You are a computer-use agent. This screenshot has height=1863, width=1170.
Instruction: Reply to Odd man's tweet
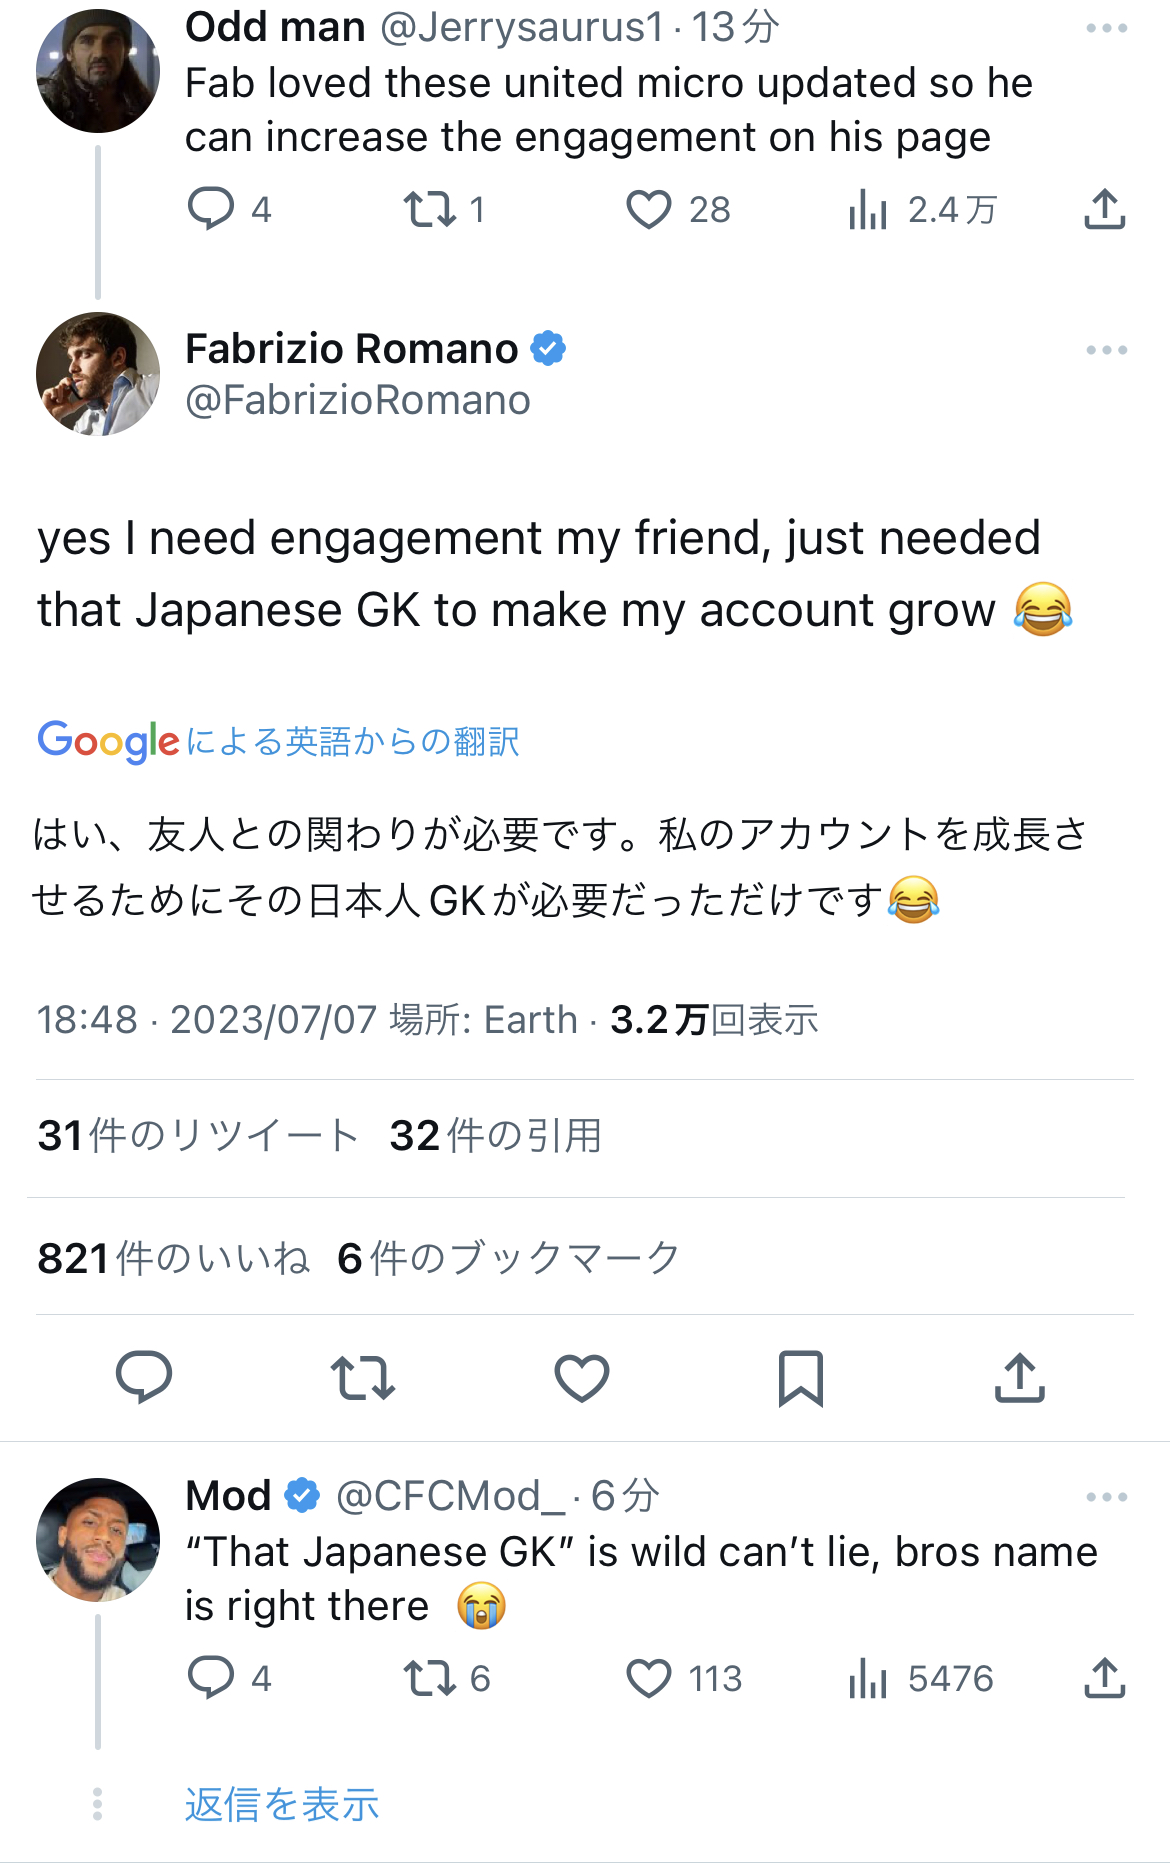pos(211,210)
